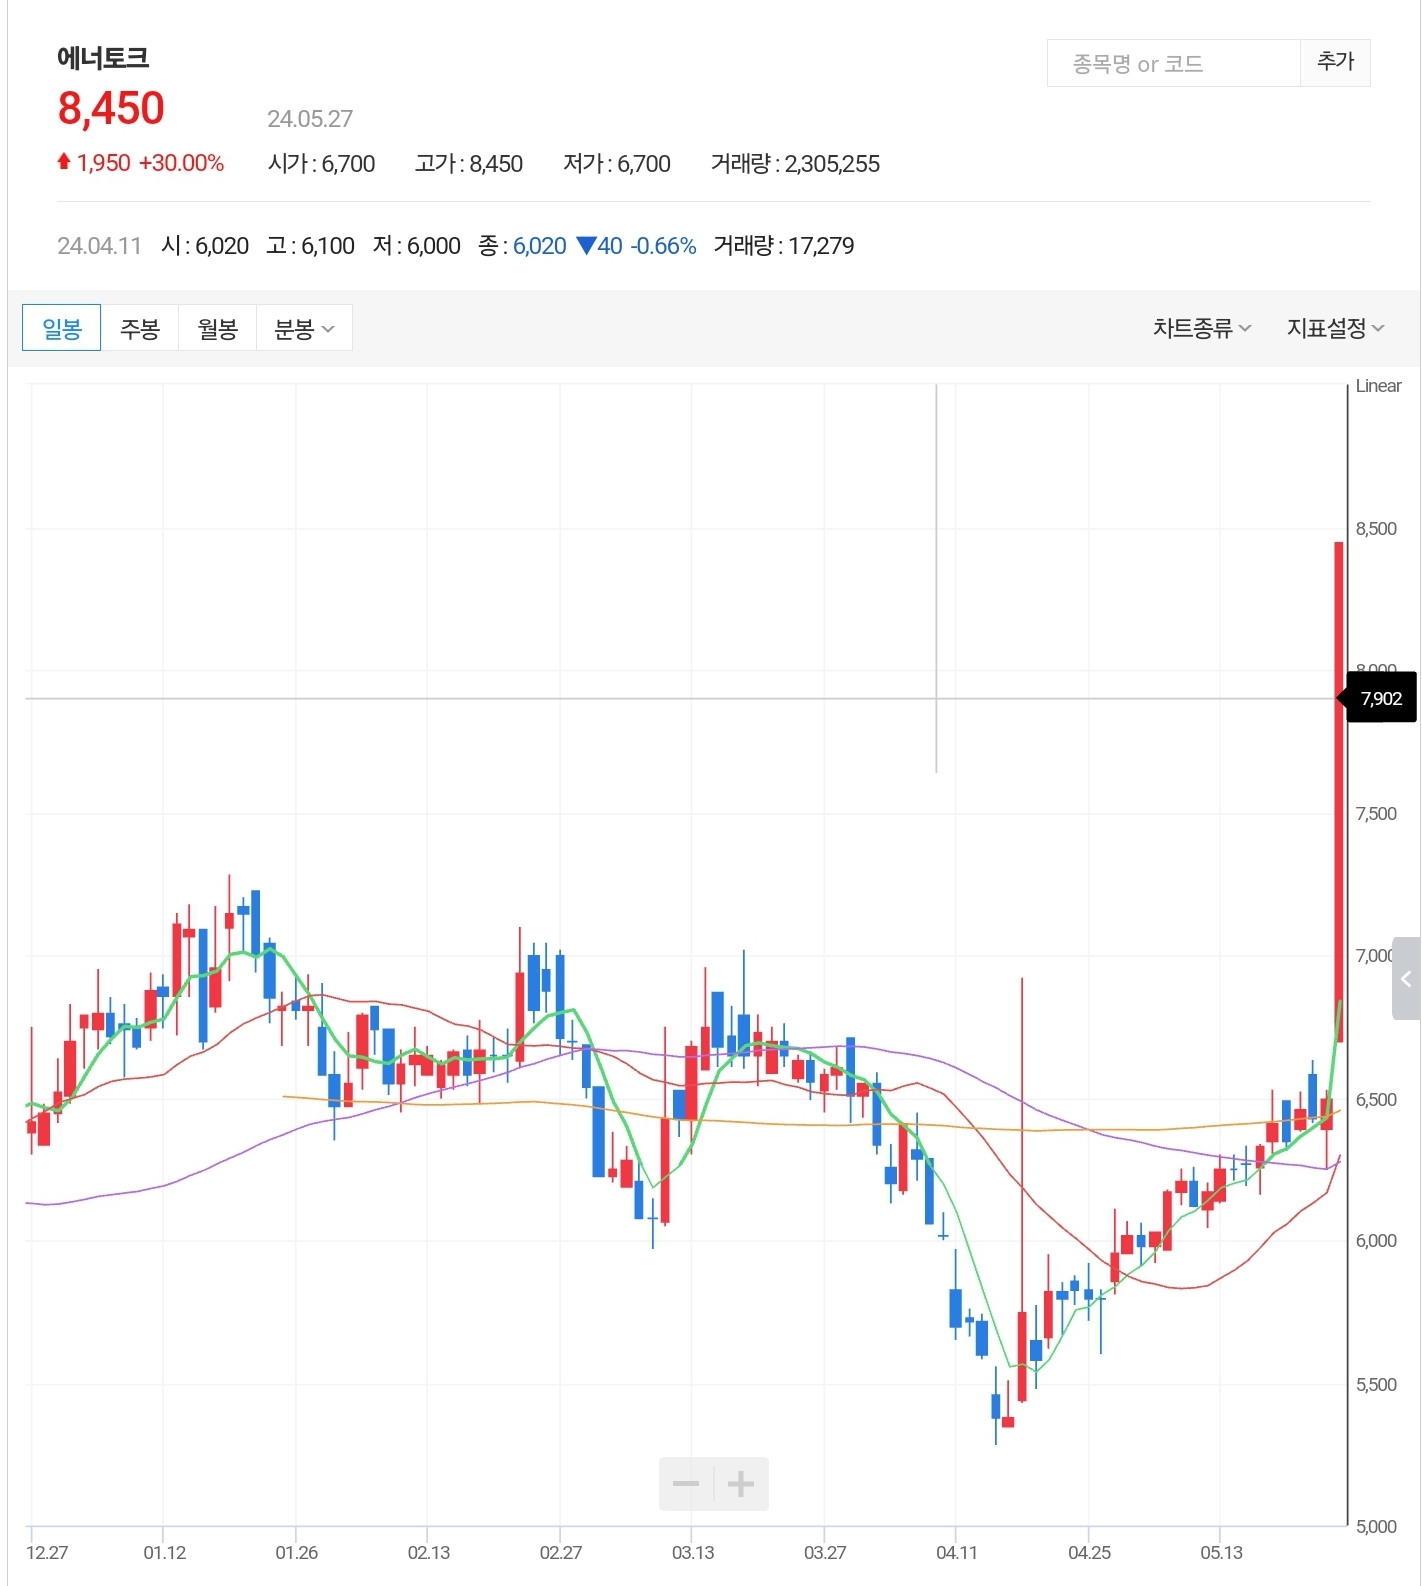
Task: Click the 6,000 price axis label
Action: (1376, 1241)
